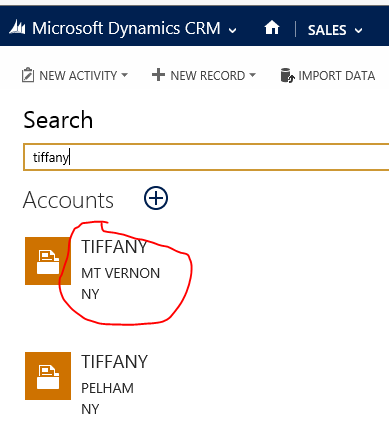Click the MT VERNON city text
The image size is (389, 431).
point(121,273)
